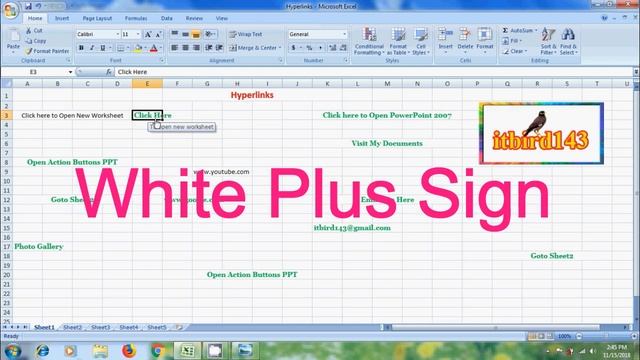Click the insert function fx icon
This screenshot has width=640, height=360.
pos(109,72)
